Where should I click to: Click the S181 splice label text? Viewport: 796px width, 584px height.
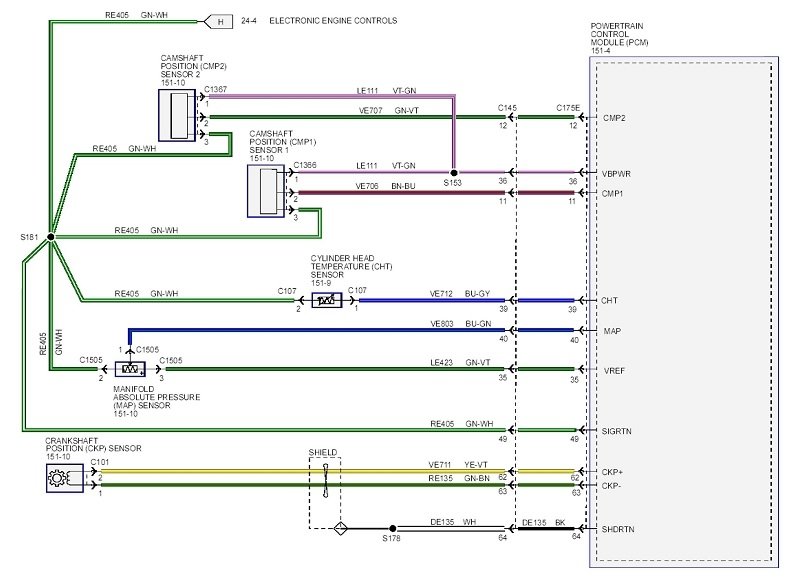(x=29, y=237)
